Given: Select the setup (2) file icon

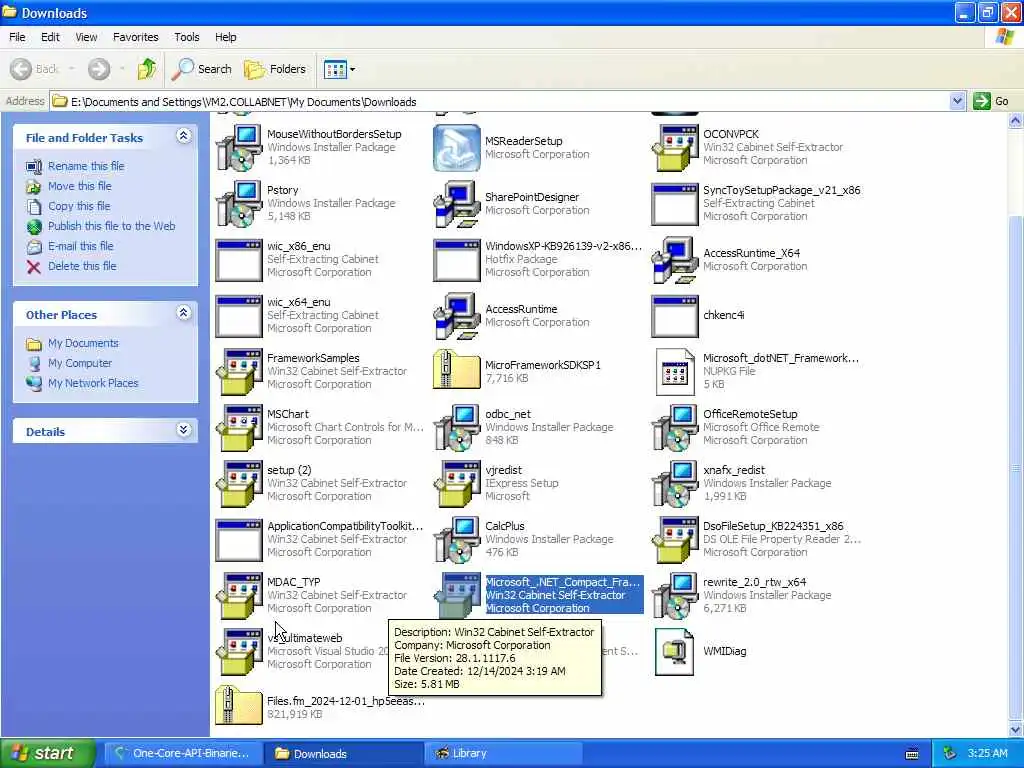Looking at the screenshot, I should [x=239, y=484].
